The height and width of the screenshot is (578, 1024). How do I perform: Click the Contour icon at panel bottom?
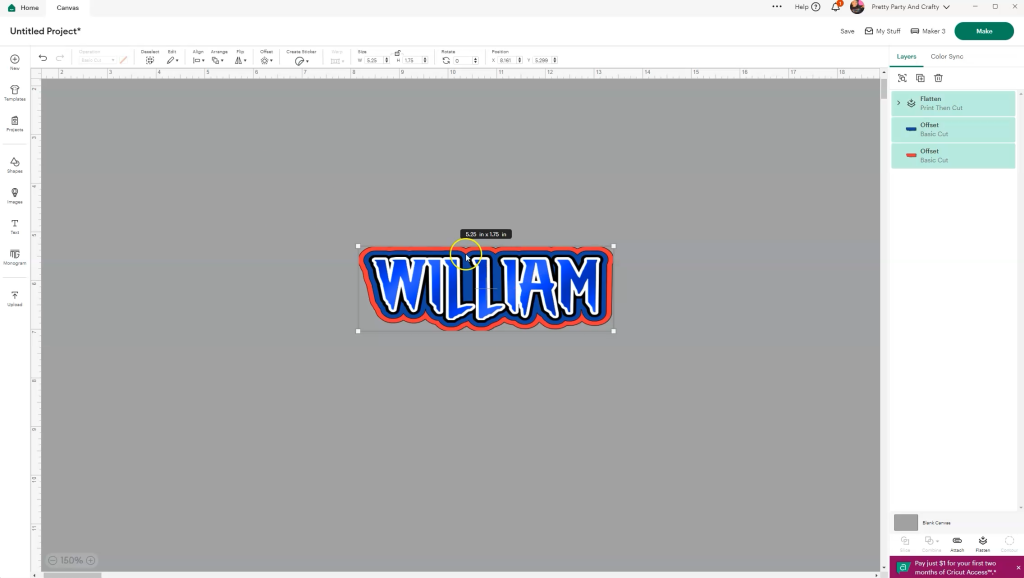click(x=1009, y=543)
